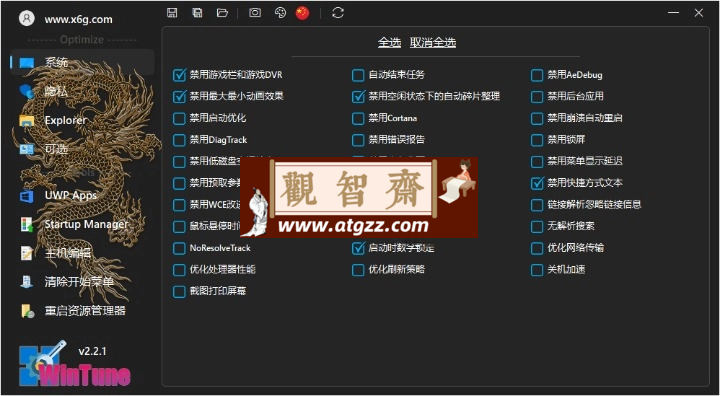Click the save-all (double floppy) toolbar icon

pyautogui.click(x=197, y=13)
